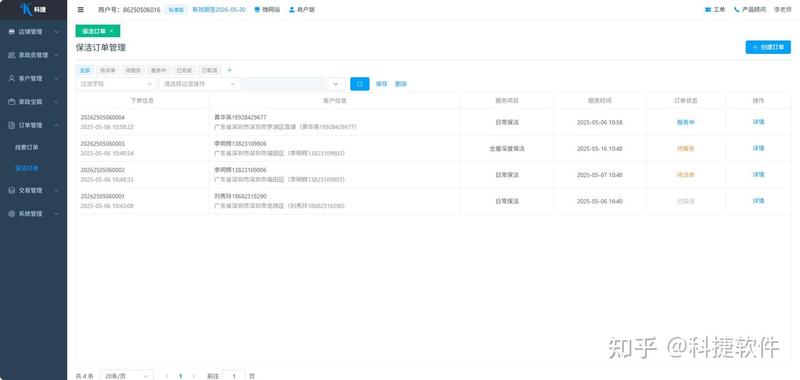Screen dimensions: 800x380
Task: Close the 保洁订单 tab with the x
Action: point(112,31)
